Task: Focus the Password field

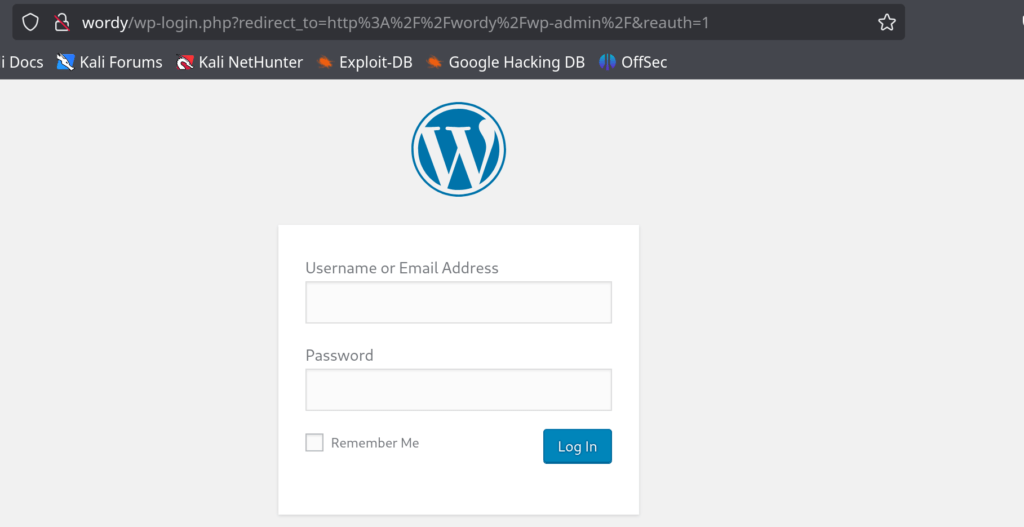Action: tap(458, 390)
